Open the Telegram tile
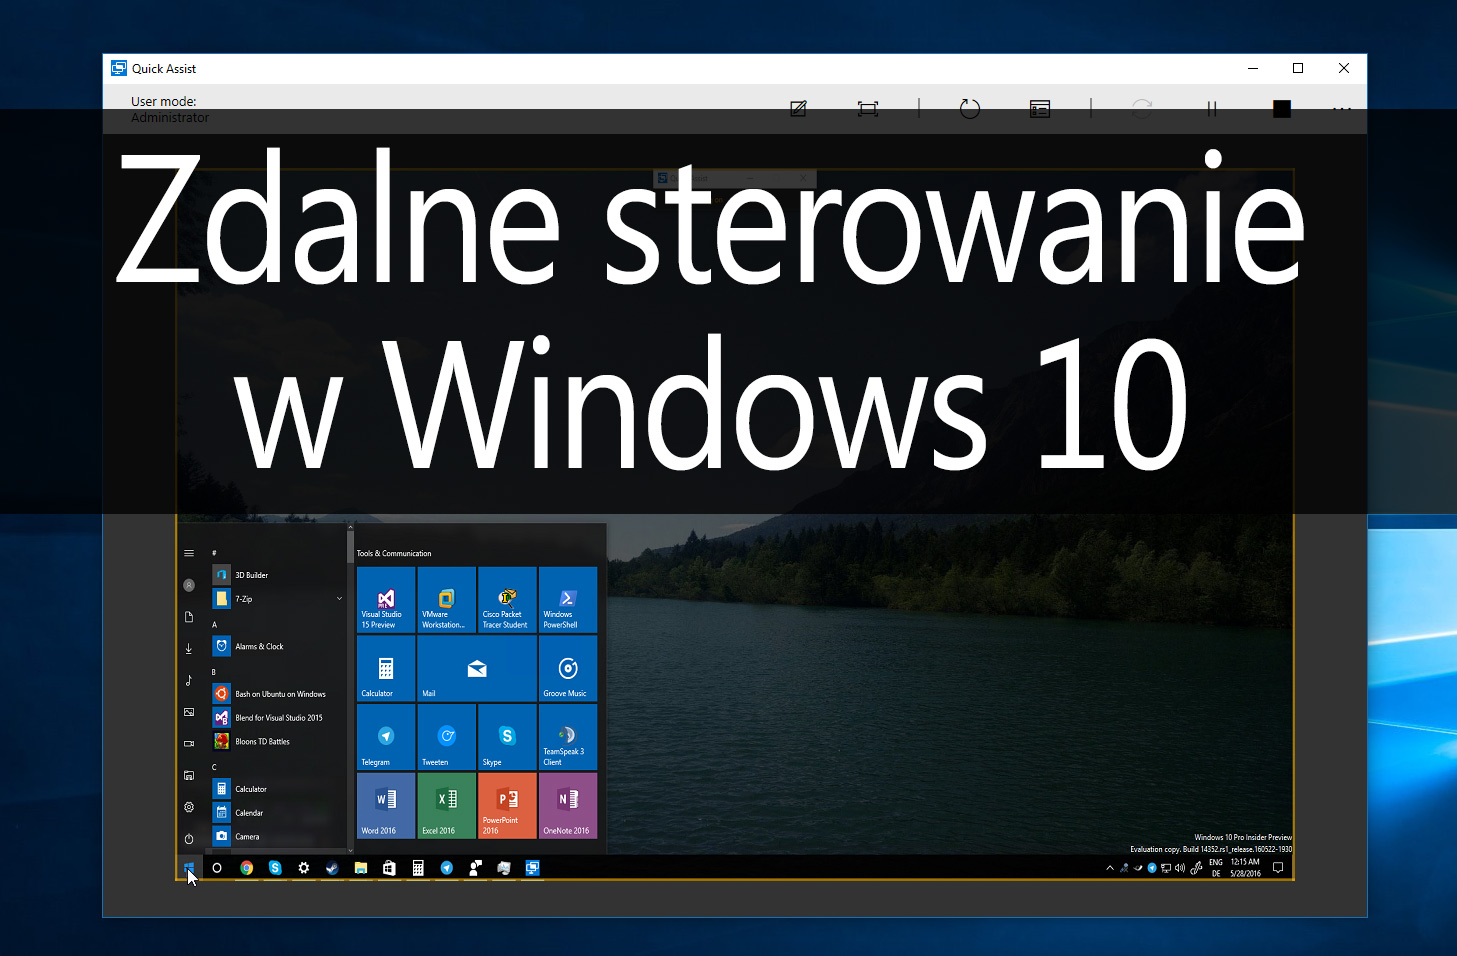Viewport: 1457px width, 956px height. tap(386, 737)
